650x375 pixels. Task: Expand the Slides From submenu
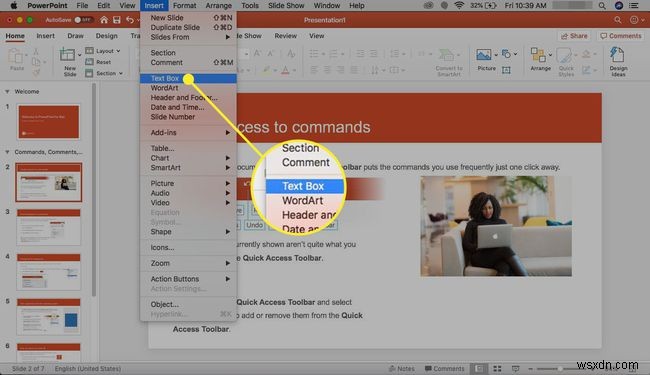pyautogui.click(x=188, y=37)
